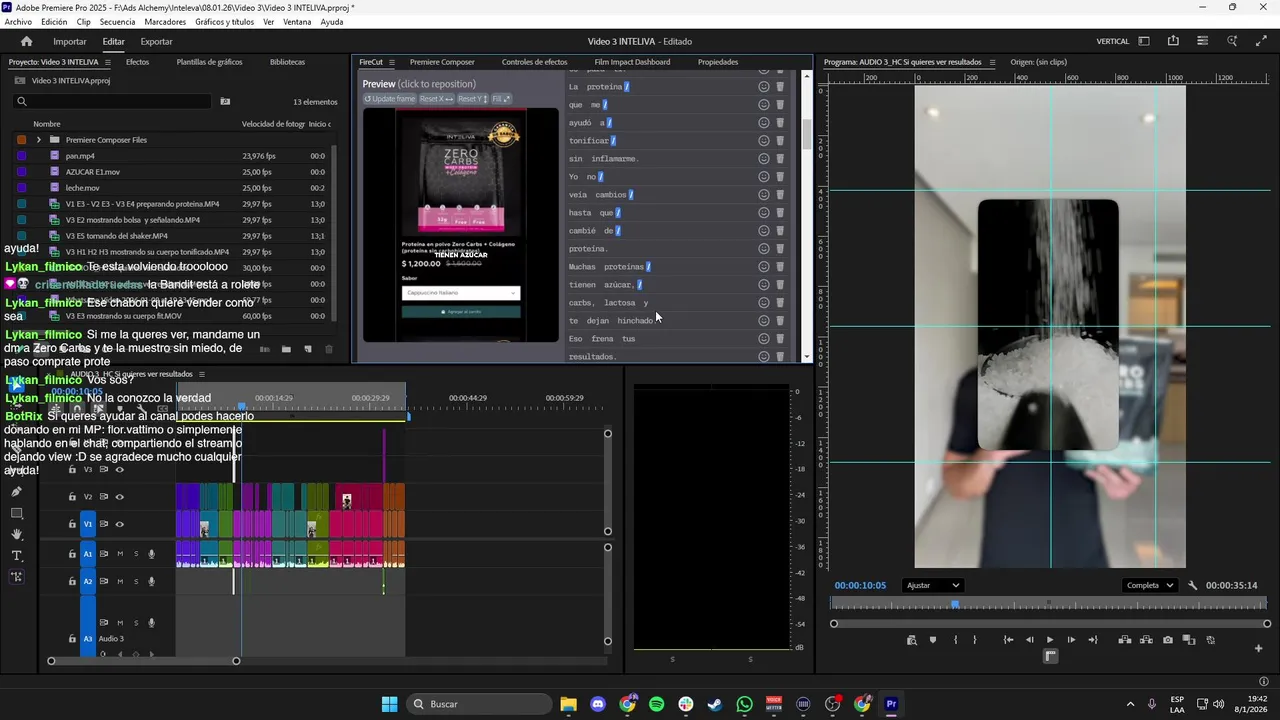The image size is (1280, 720).
Task: Click the Reset X button in FireCut
Action: coord(436,99)
